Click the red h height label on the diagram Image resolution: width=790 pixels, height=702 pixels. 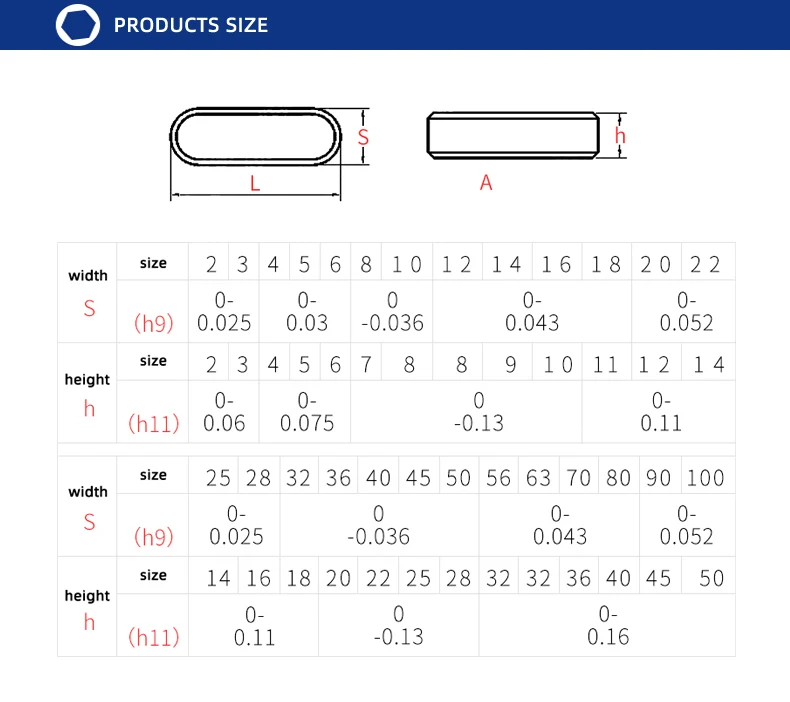tap(620, 136)
